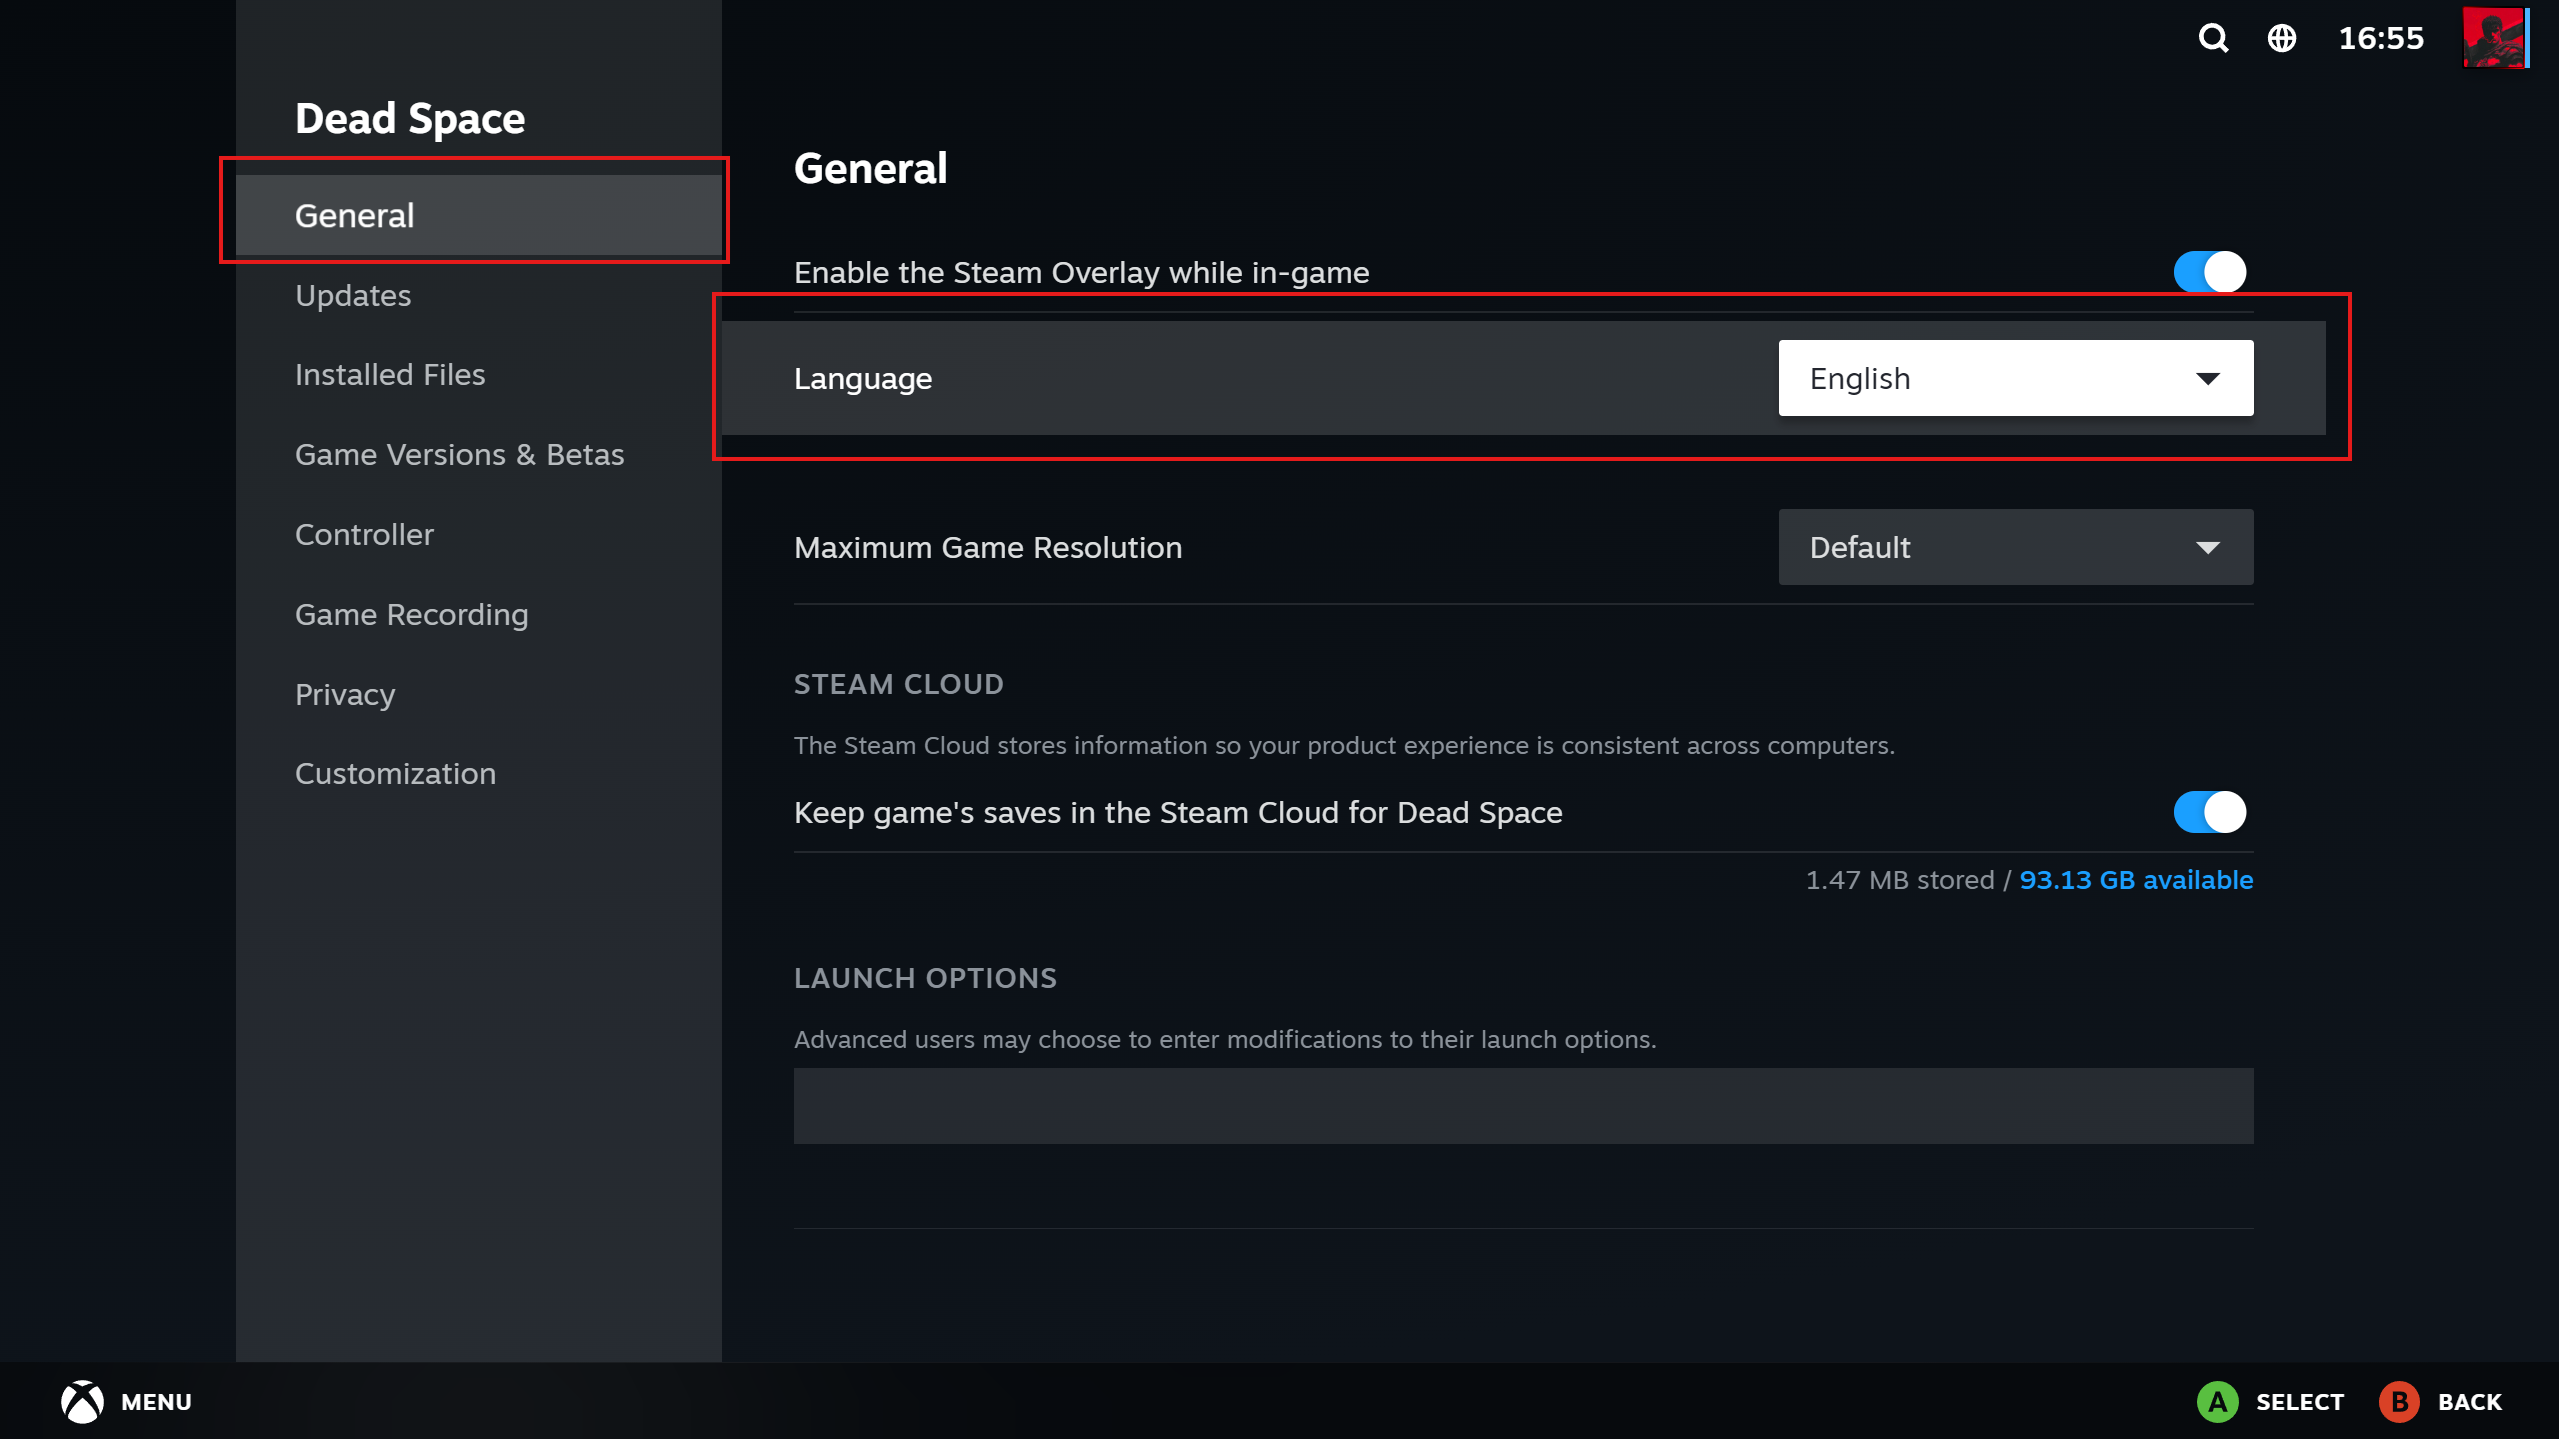
Task: Open the Game Recording section
Action: 479,615
